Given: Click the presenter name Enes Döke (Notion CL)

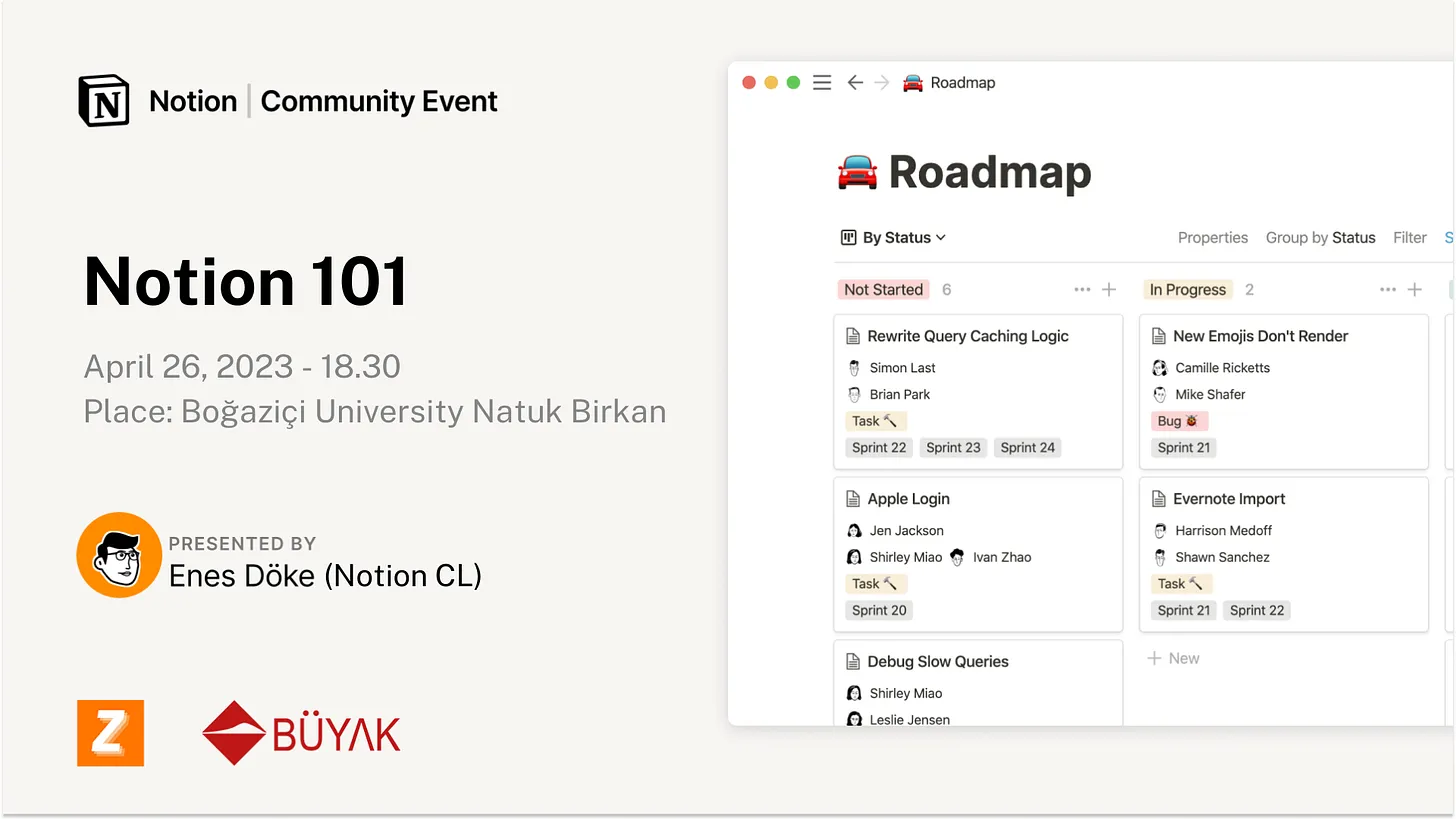Looking at the screenshot, I should 326,576.
